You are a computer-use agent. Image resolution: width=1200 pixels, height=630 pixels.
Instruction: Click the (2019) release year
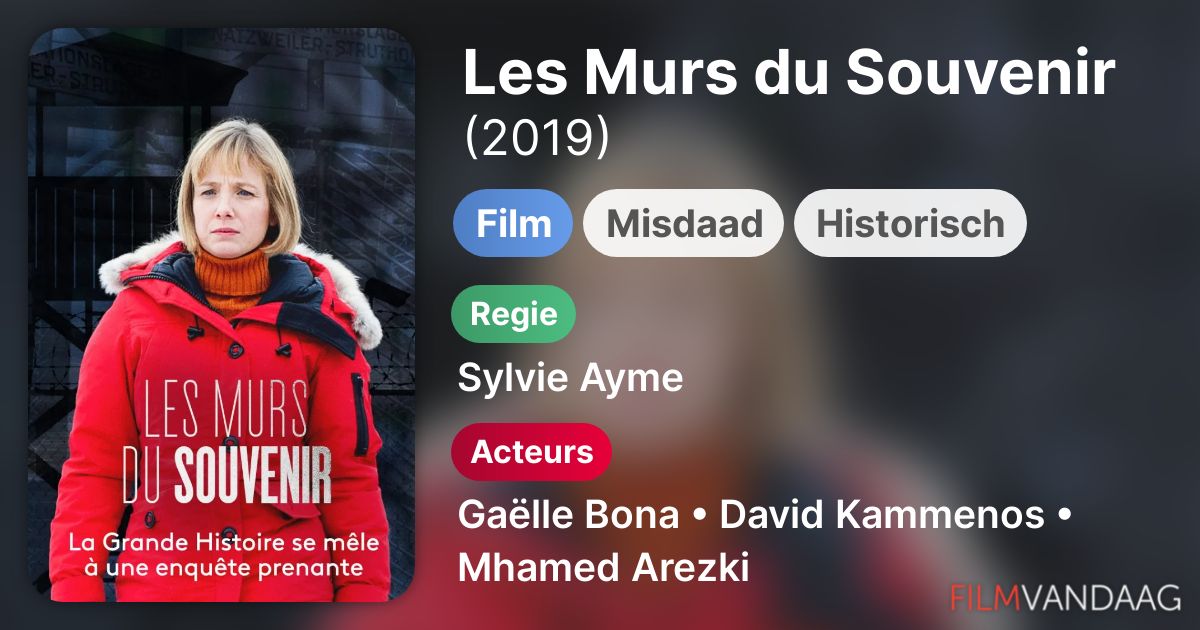(x=536, y=138)
